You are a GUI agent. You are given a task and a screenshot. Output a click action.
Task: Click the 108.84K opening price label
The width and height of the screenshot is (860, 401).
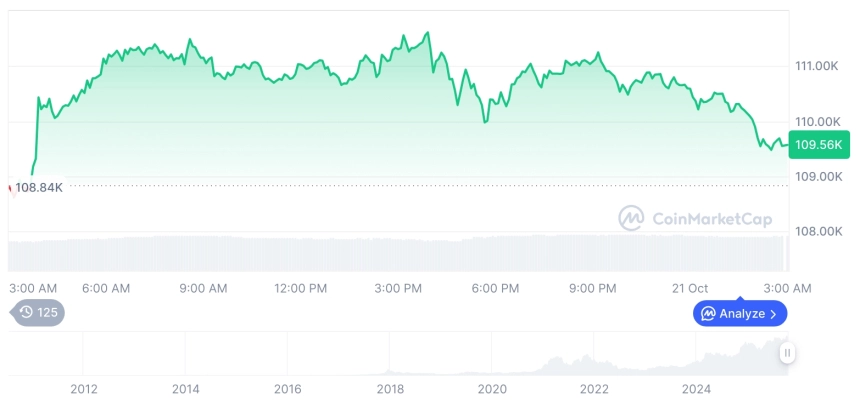(39, 187)
